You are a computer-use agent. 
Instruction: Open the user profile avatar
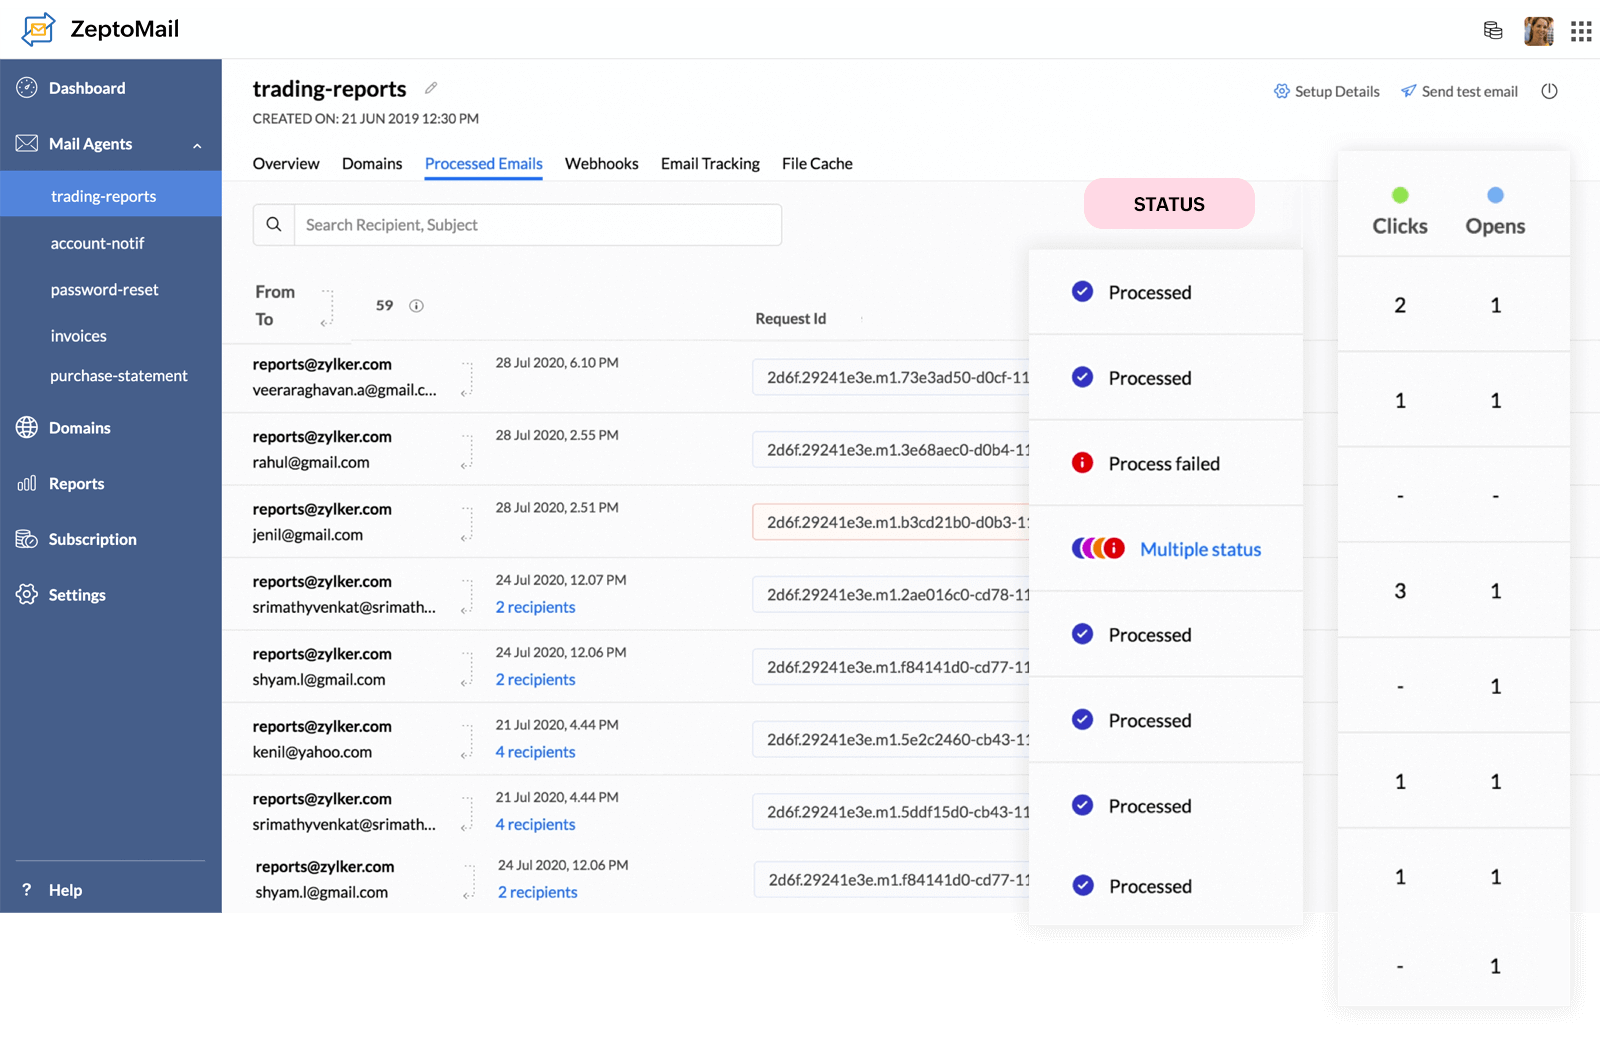pyautogui.click(x=1538, y=31)
